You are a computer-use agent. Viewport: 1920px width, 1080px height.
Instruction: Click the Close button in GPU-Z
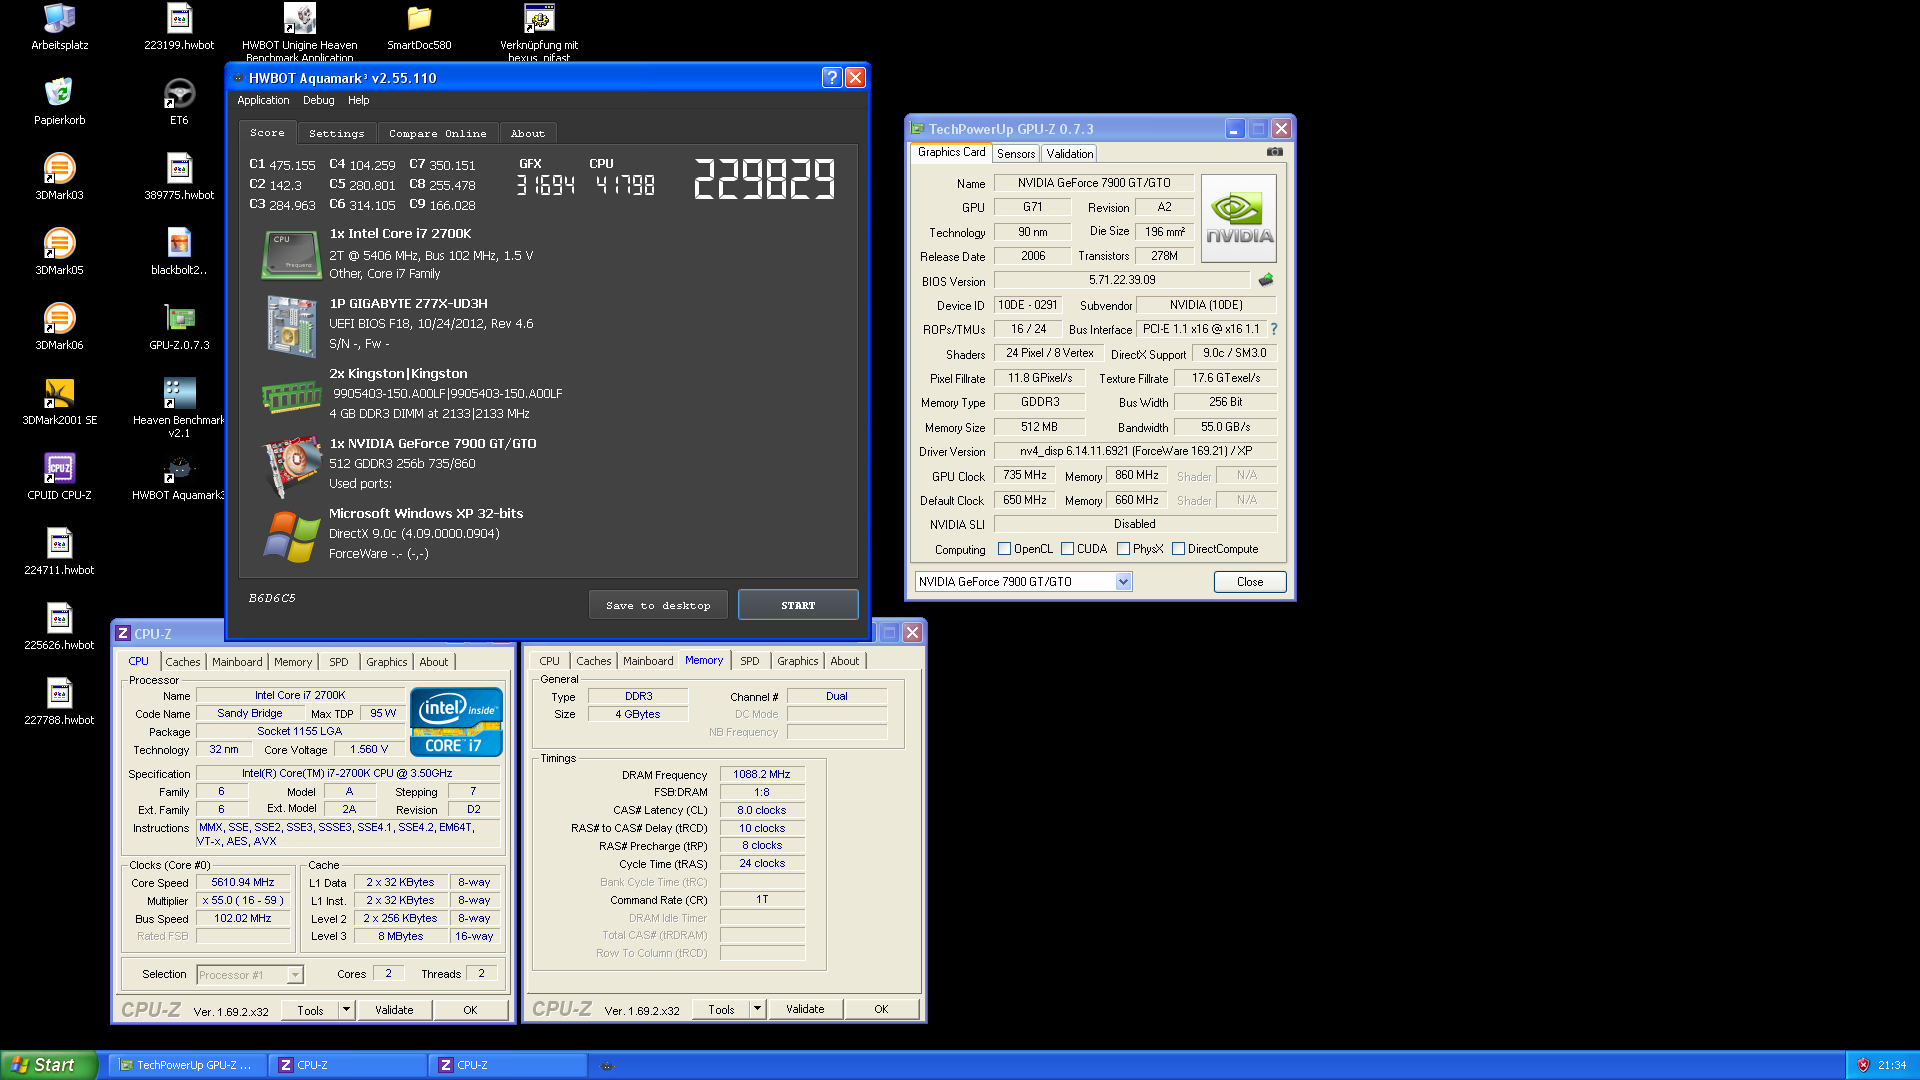click(x=1250, y=582)
